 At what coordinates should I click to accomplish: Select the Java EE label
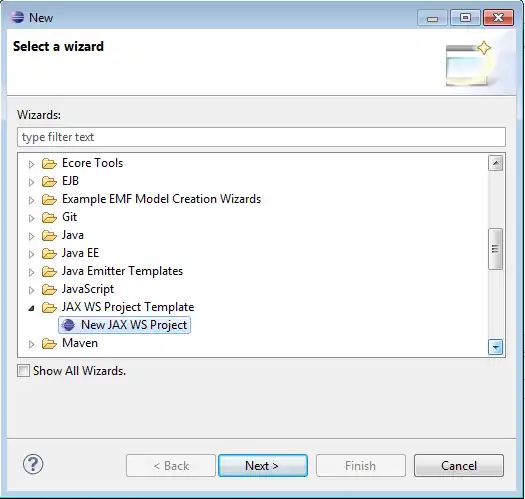pos(80,253)
